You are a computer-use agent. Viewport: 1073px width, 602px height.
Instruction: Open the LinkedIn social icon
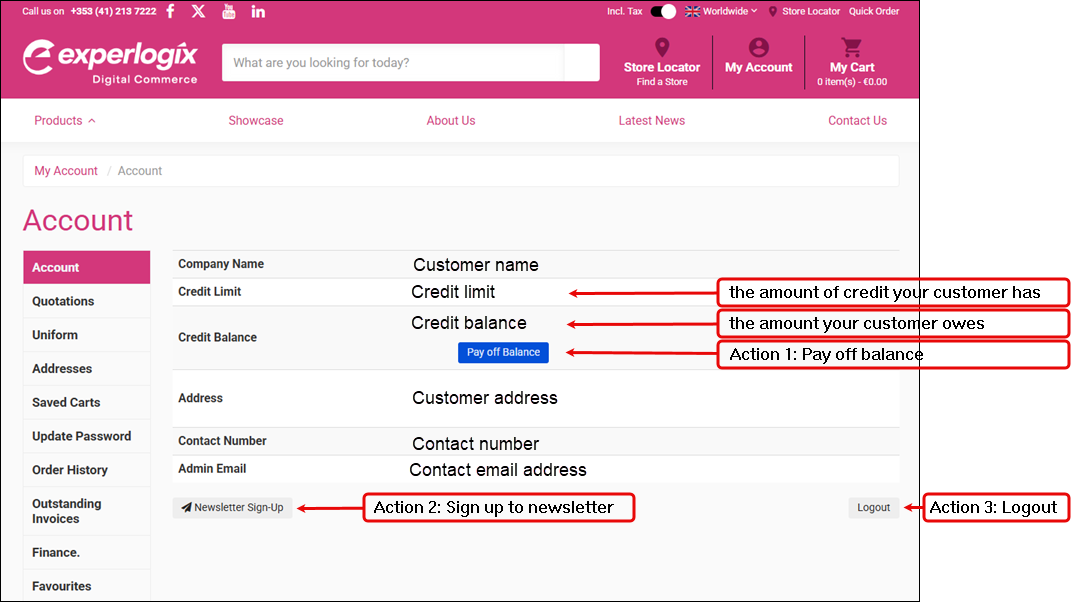click(x=258, y=11)
